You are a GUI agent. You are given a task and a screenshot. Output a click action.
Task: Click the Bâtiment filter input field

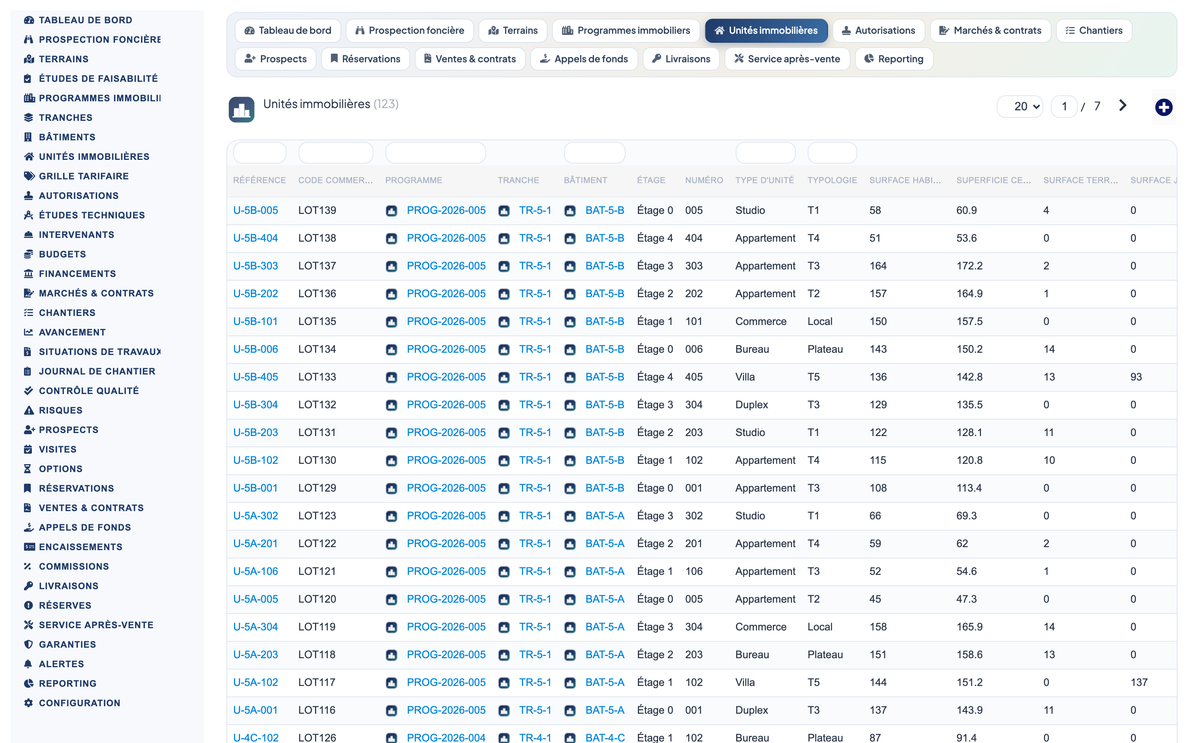coord(594,153)
